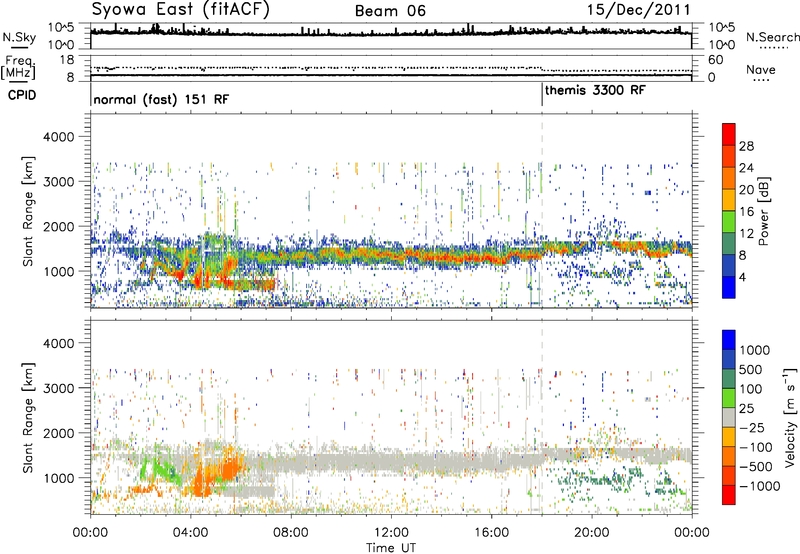Screen dimensions: 800x554
Task: Pick the bright blue top segment of Velocity colorbar
Action: click(729, 340)
